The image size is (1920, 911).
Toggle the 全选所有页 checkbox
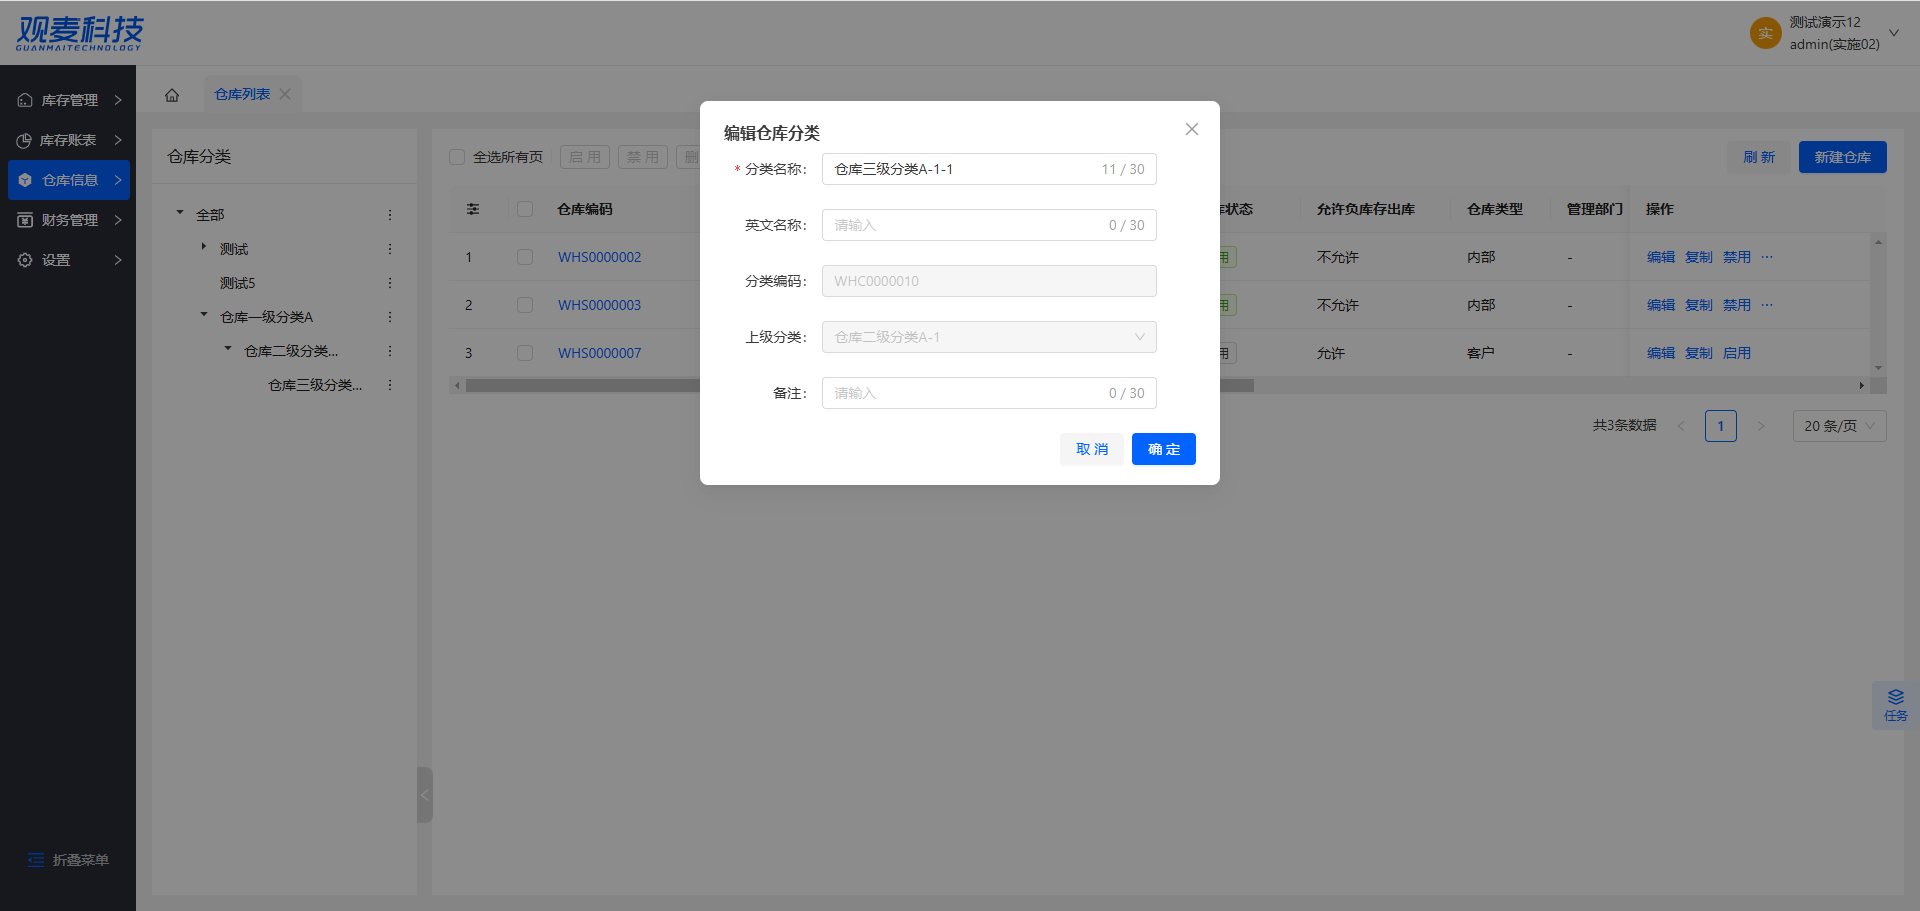[458, 157]
